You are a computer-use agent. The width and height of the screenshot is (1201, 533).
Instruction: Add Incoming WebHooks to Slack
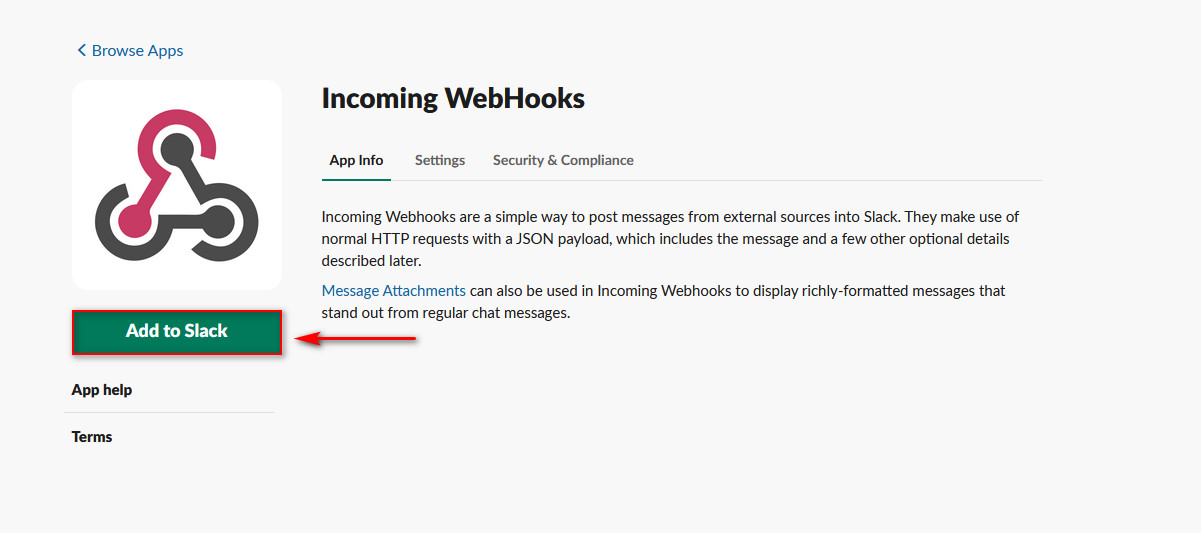(x=177, y=332)
